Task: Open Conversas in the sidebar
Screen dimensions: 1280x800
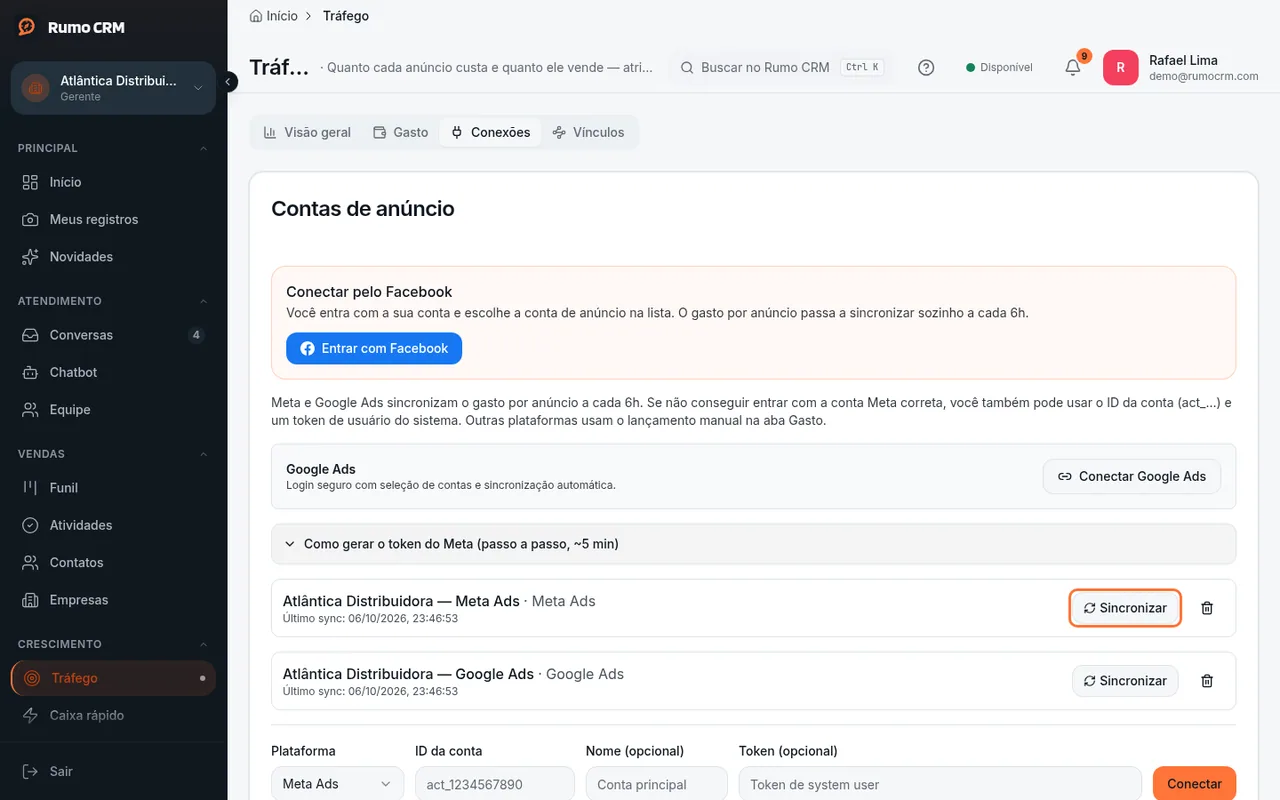Action: click(x=113, y=335)
